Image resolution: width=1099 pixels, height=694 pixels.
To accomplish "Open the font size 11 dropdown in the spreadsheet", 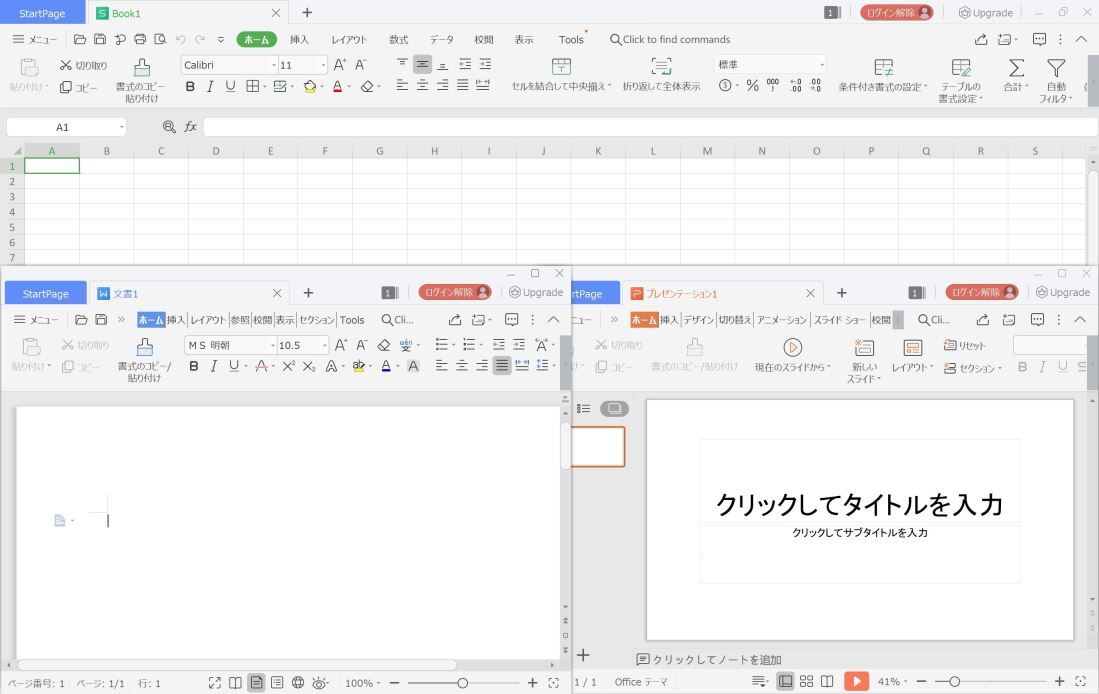I will tap(323, 65).
